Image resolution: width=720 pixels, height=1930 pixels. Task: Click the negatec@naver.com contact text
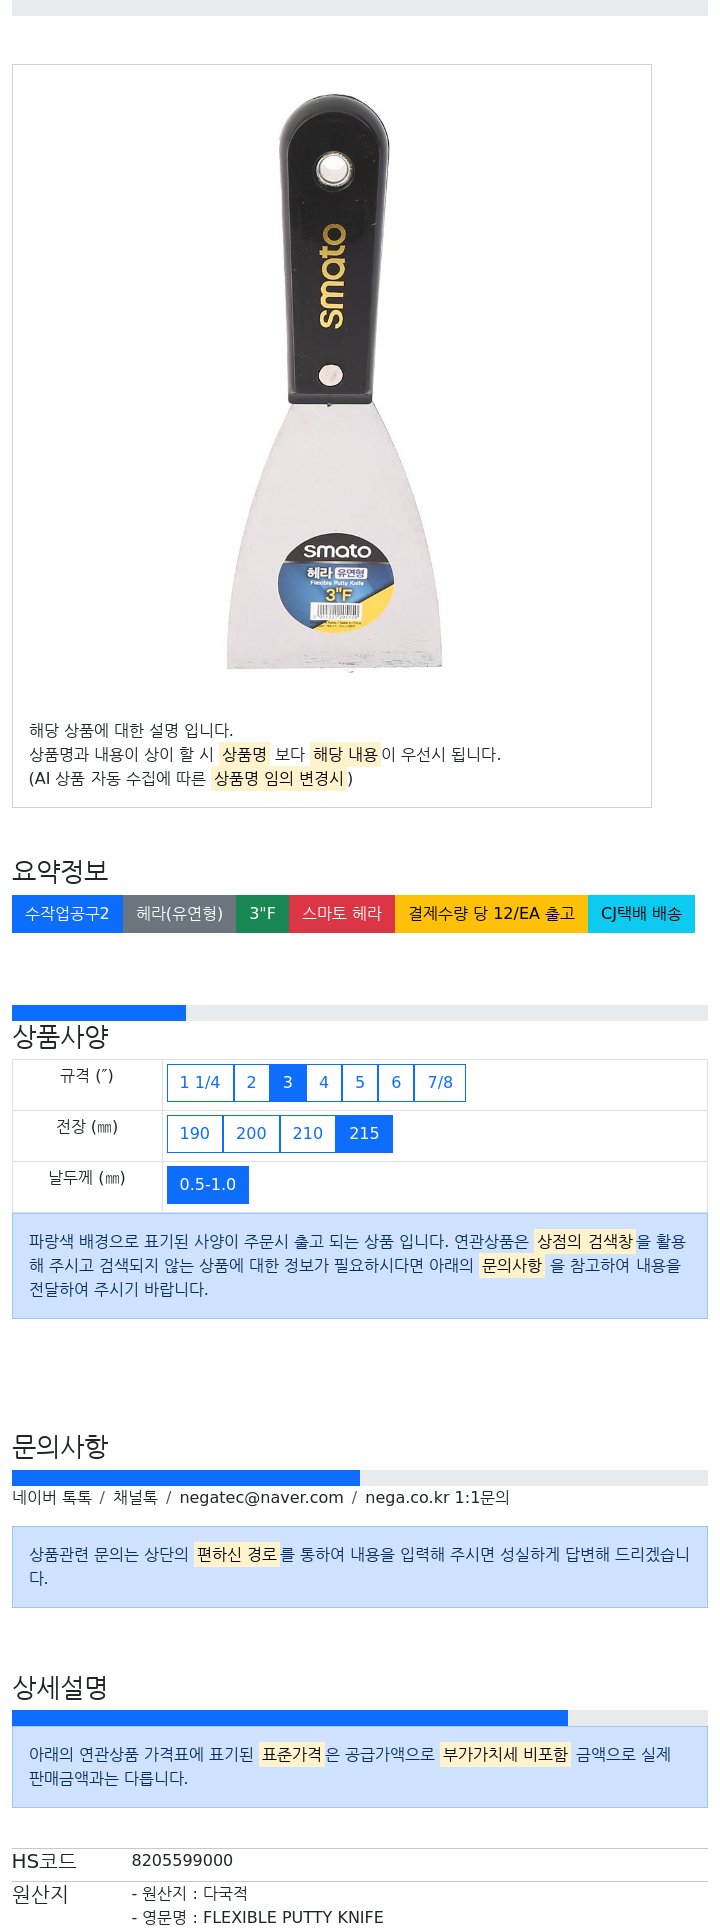(261, 1498)
